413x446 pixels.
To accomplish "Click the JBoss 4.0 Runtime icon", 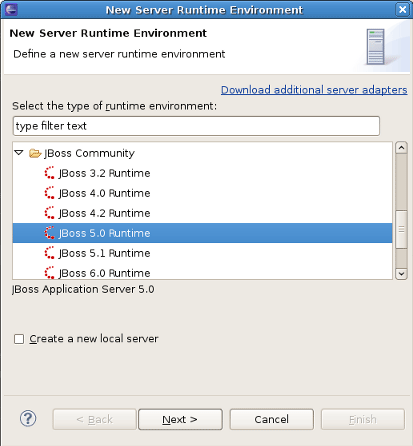I will (x=49, y=193).
